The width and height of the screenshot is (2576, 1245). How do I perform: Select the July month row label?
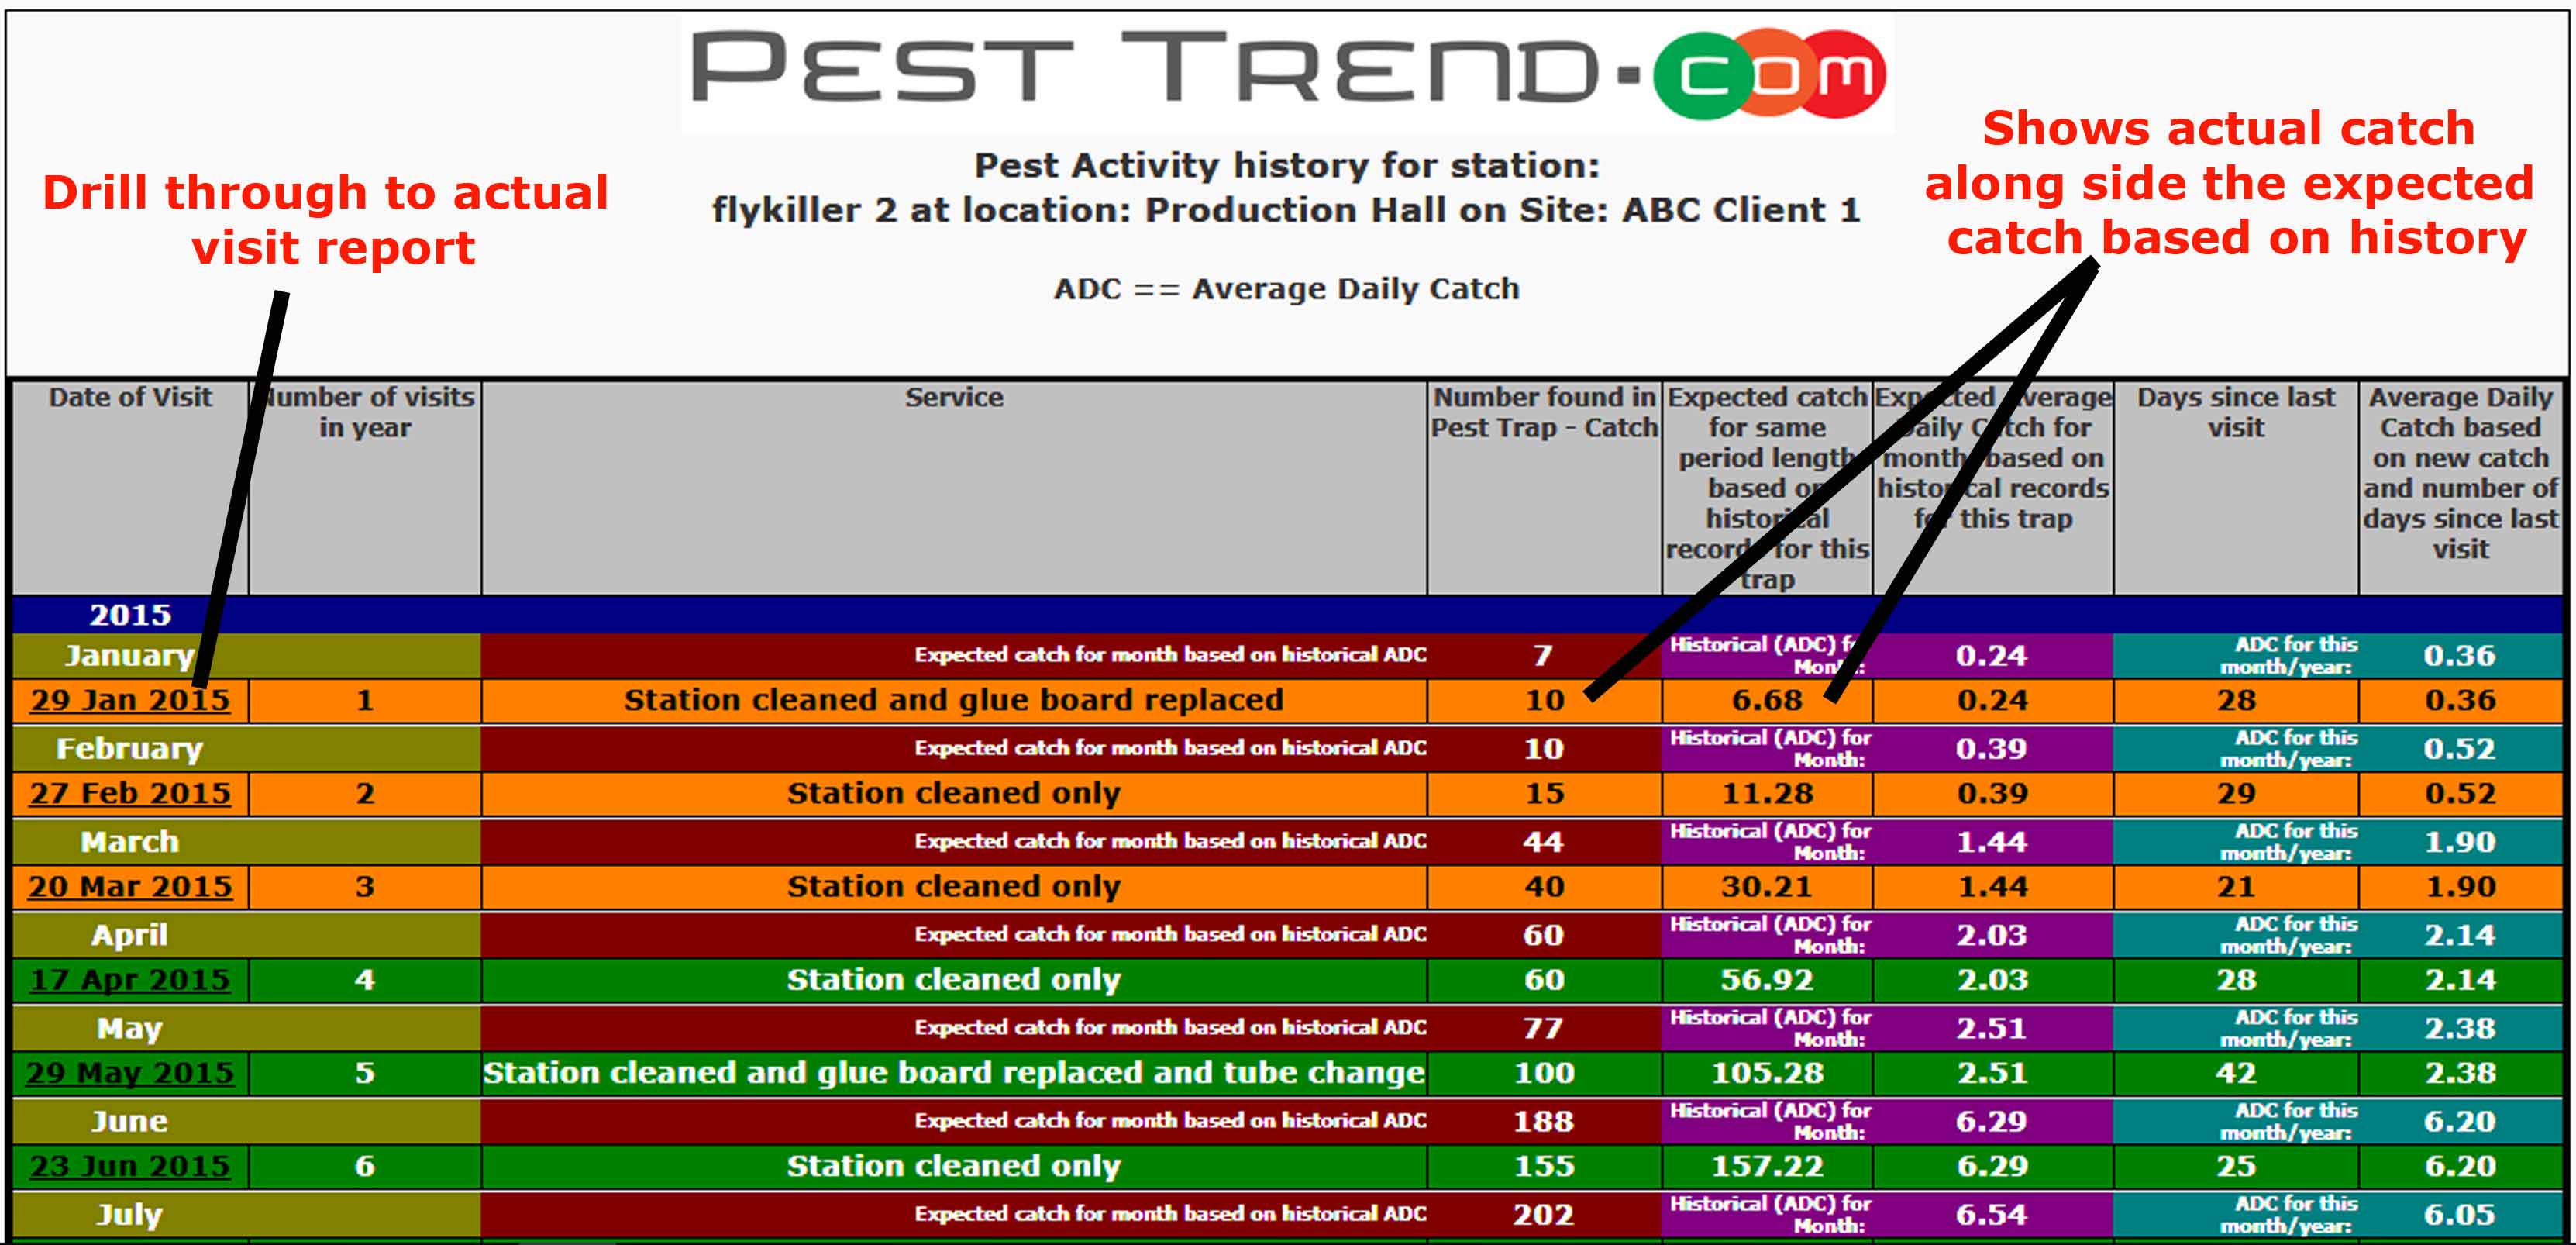pyautogui.click(x=130, y=1213)
